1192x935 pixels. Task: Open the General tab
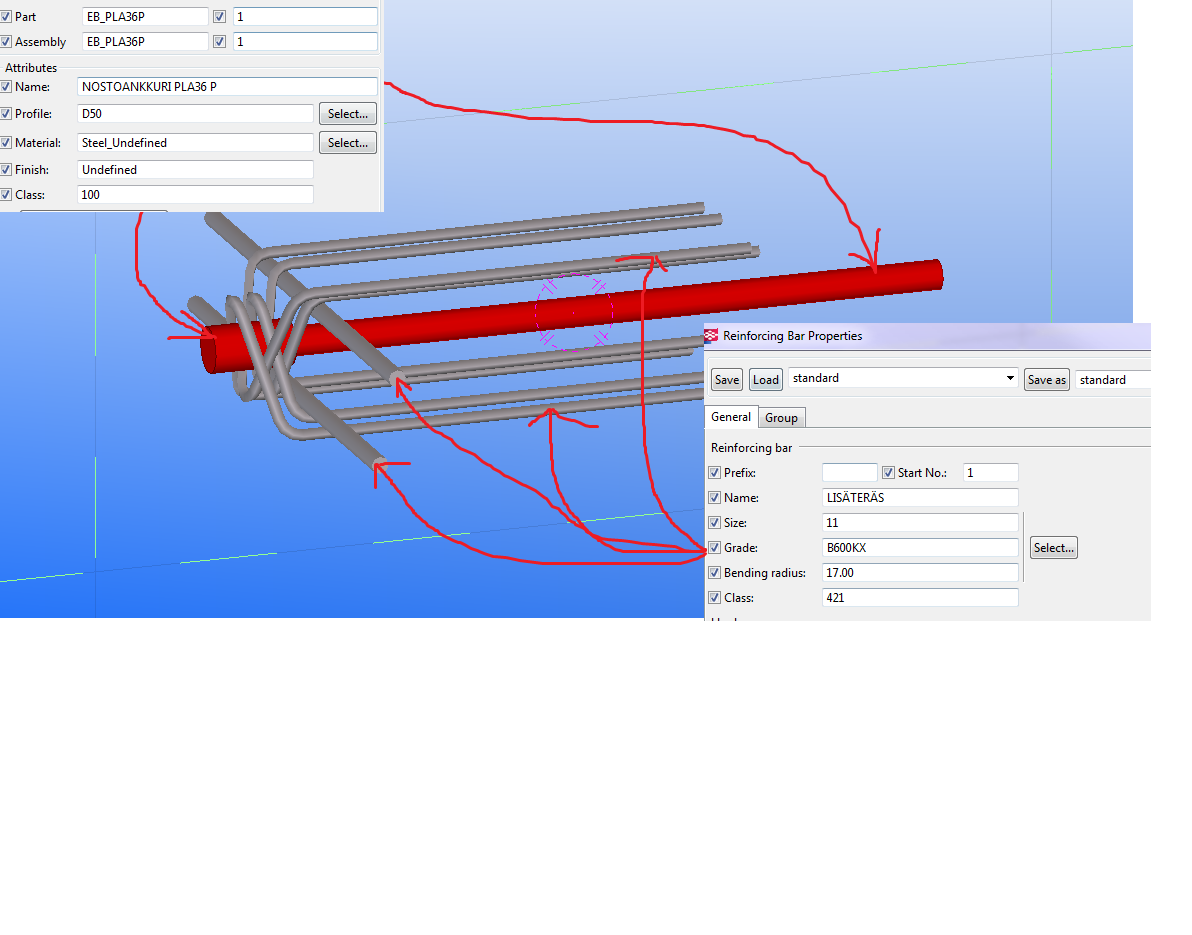(731, 417)
